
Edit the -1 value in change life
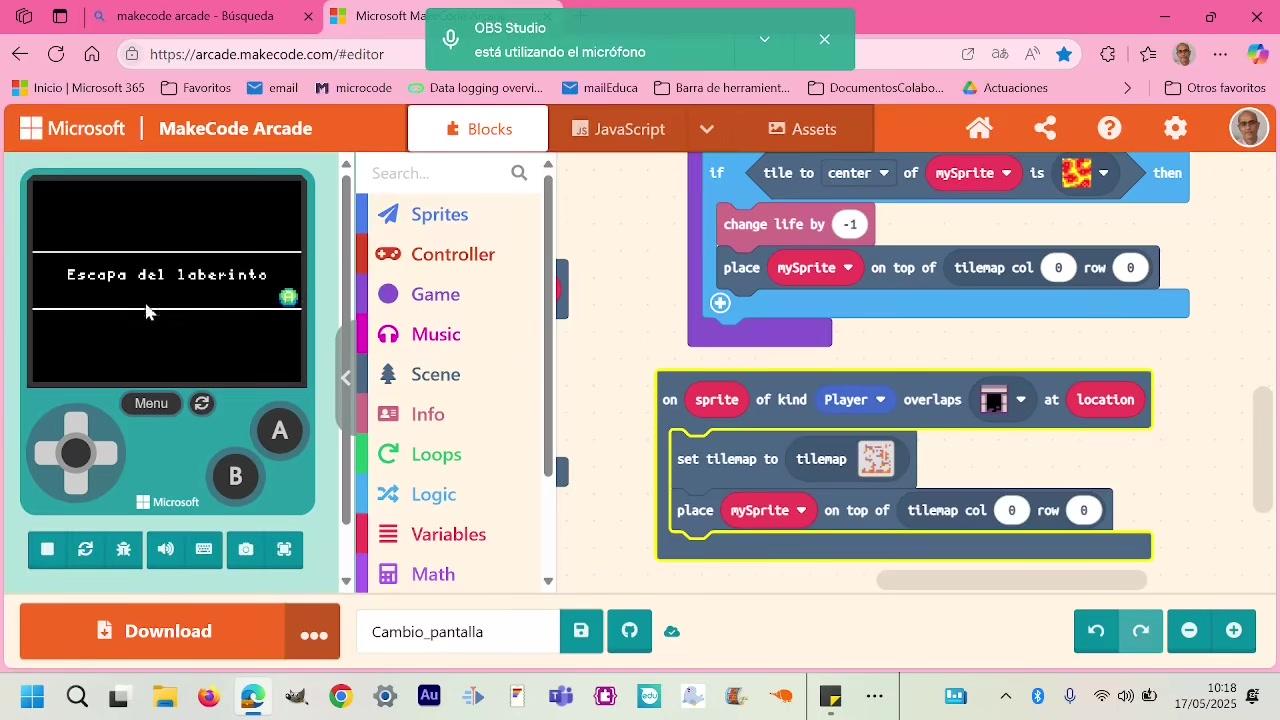[850, 224]
